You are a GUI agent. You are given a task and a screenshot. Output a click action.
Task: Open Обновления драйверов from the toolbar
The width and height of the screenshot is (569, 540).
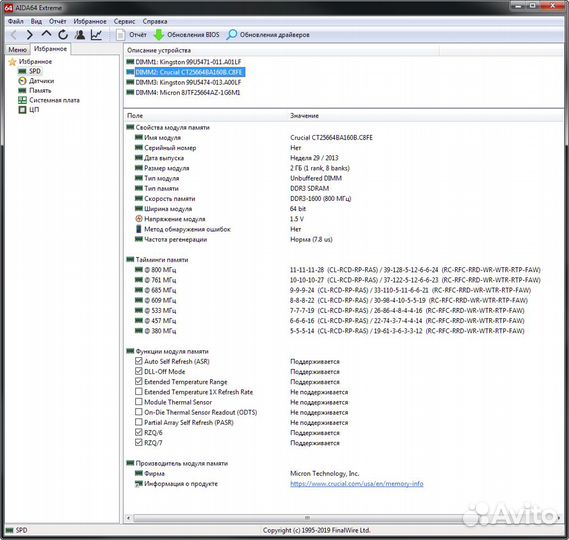[268, 35]
